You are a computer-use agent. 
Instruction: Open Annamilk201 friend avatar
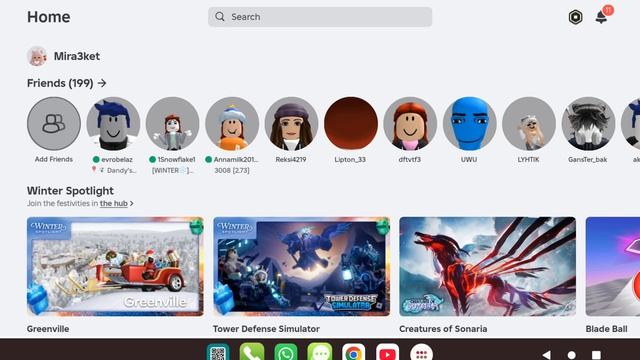[x=232, y=124]
